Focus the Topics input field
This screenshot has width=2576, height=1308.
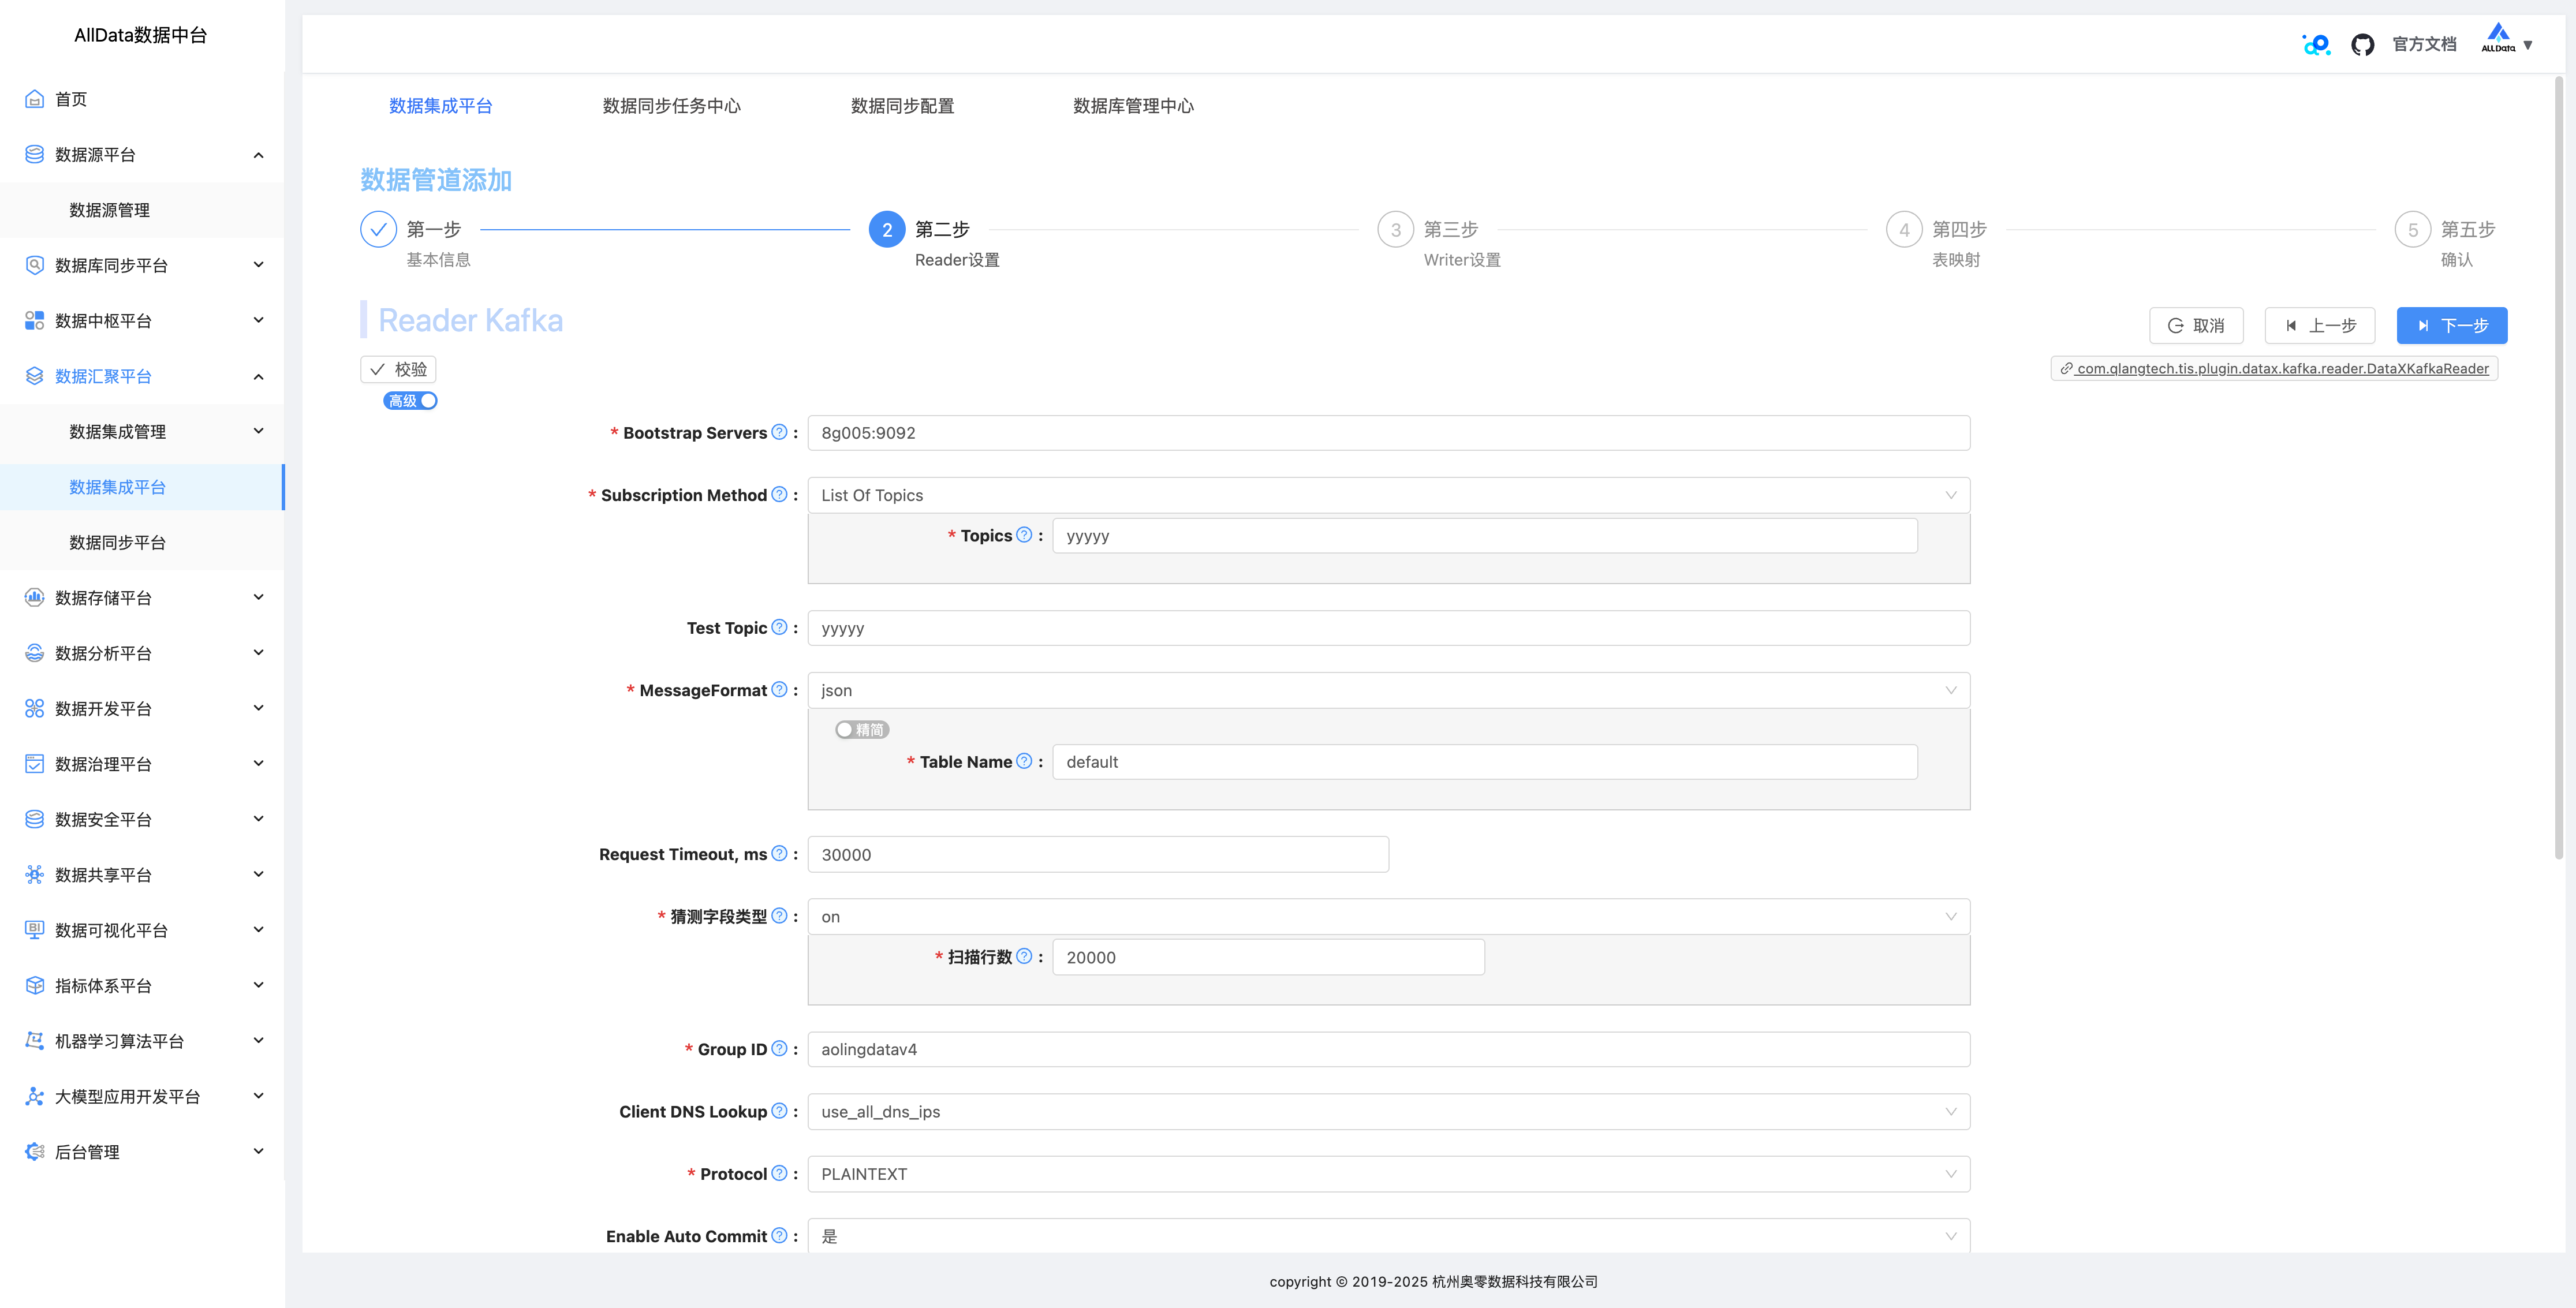pyautogui.click(x=1485, y=536)
